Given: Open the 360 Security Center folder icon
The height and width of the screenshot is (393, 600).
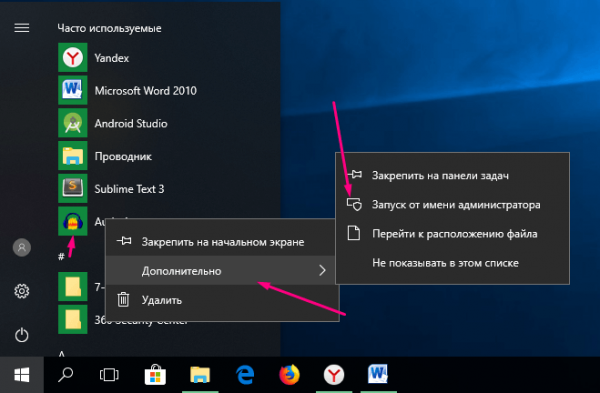Looking at the screenshot, I should pyautogui.click(x=73, y=320).
